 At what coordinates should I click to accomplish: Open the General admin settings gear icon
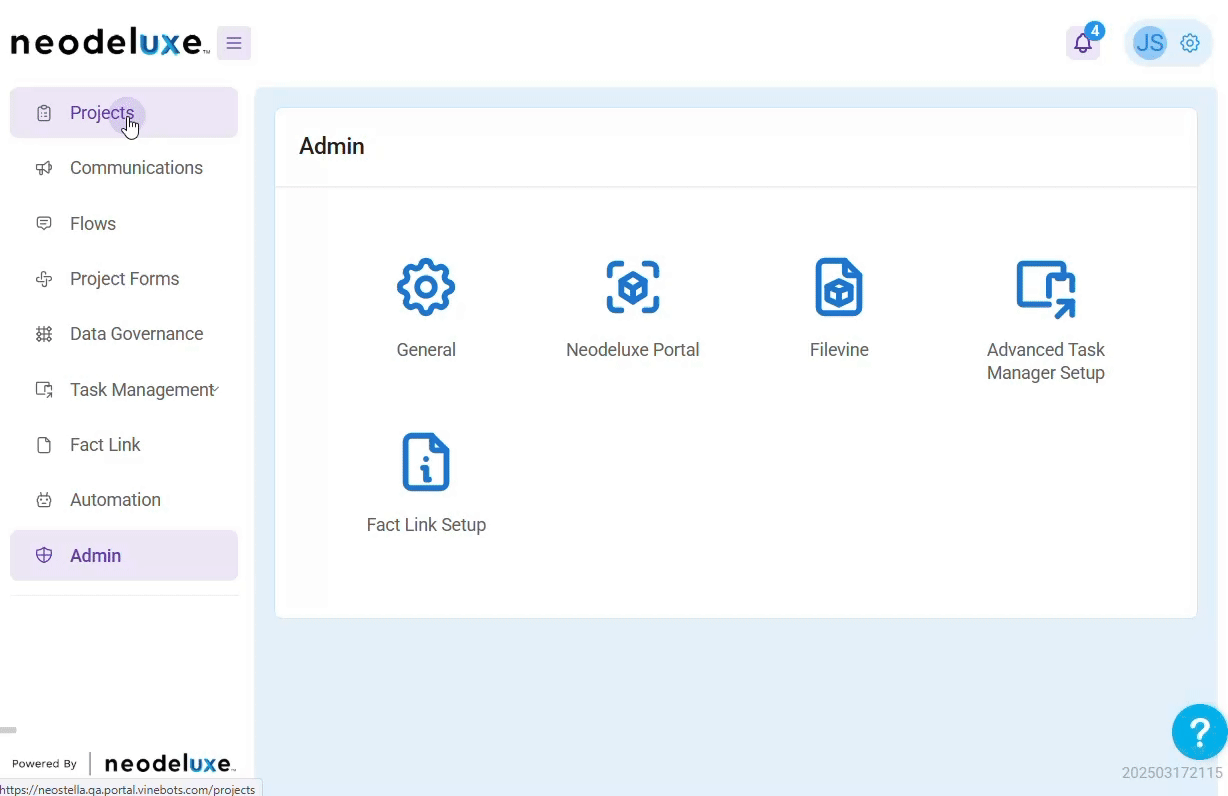click(426, 287)
